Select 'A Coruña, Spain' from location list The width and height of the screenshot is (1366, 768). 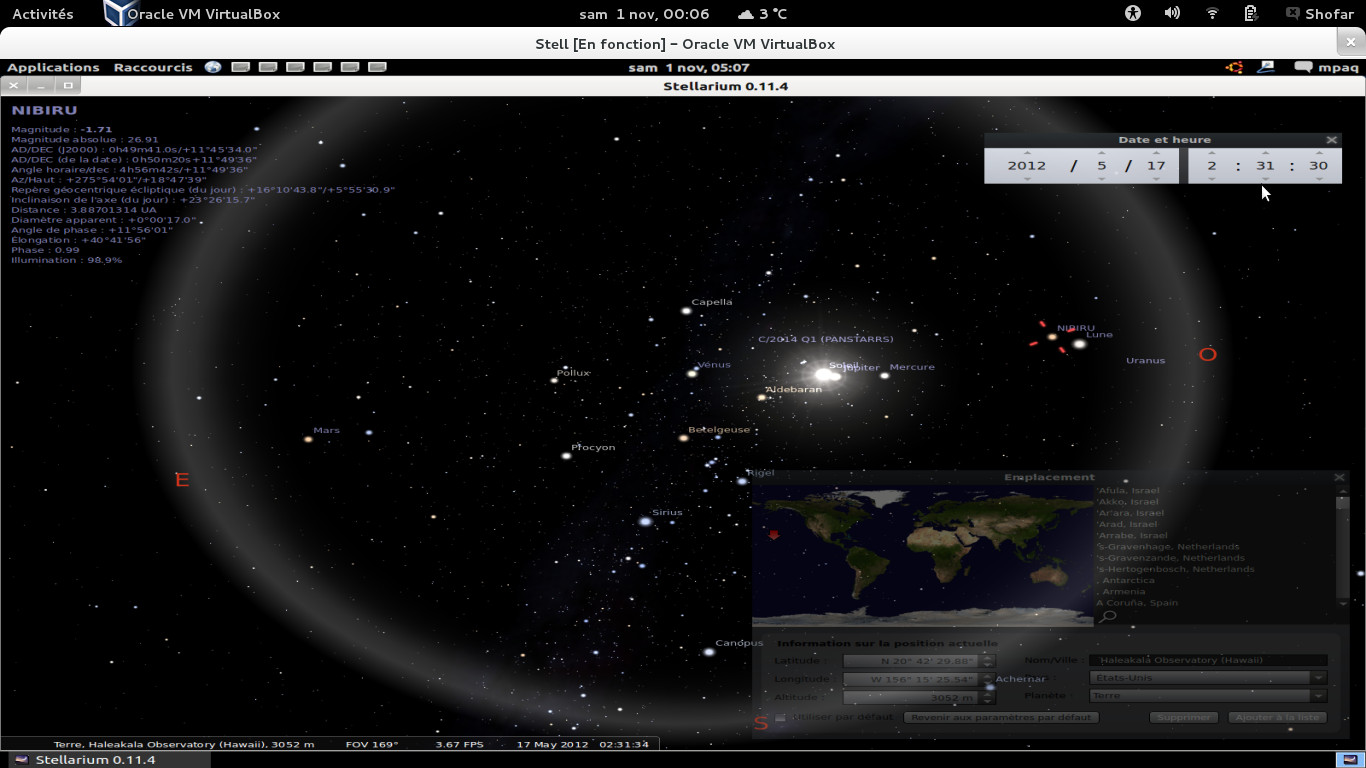1137,603
